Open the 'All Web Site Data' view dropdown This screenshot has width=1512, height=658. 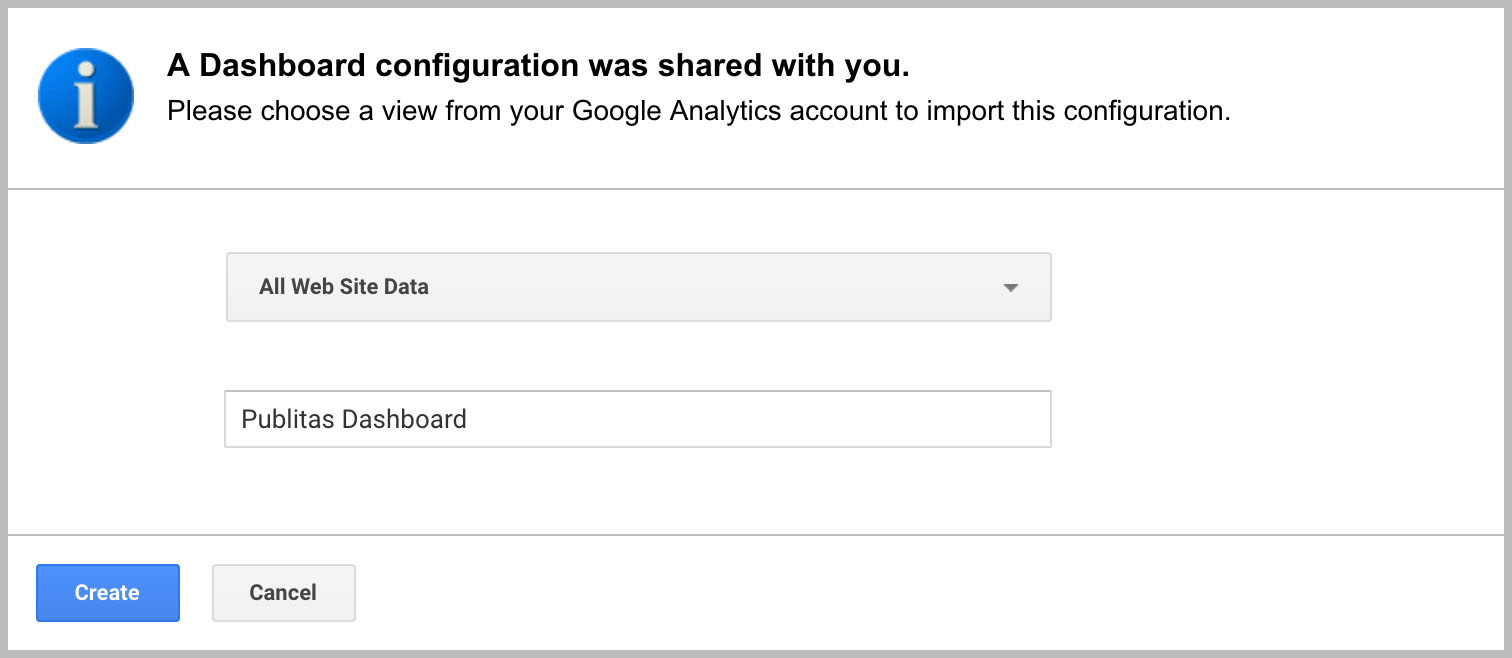point(638,287)
